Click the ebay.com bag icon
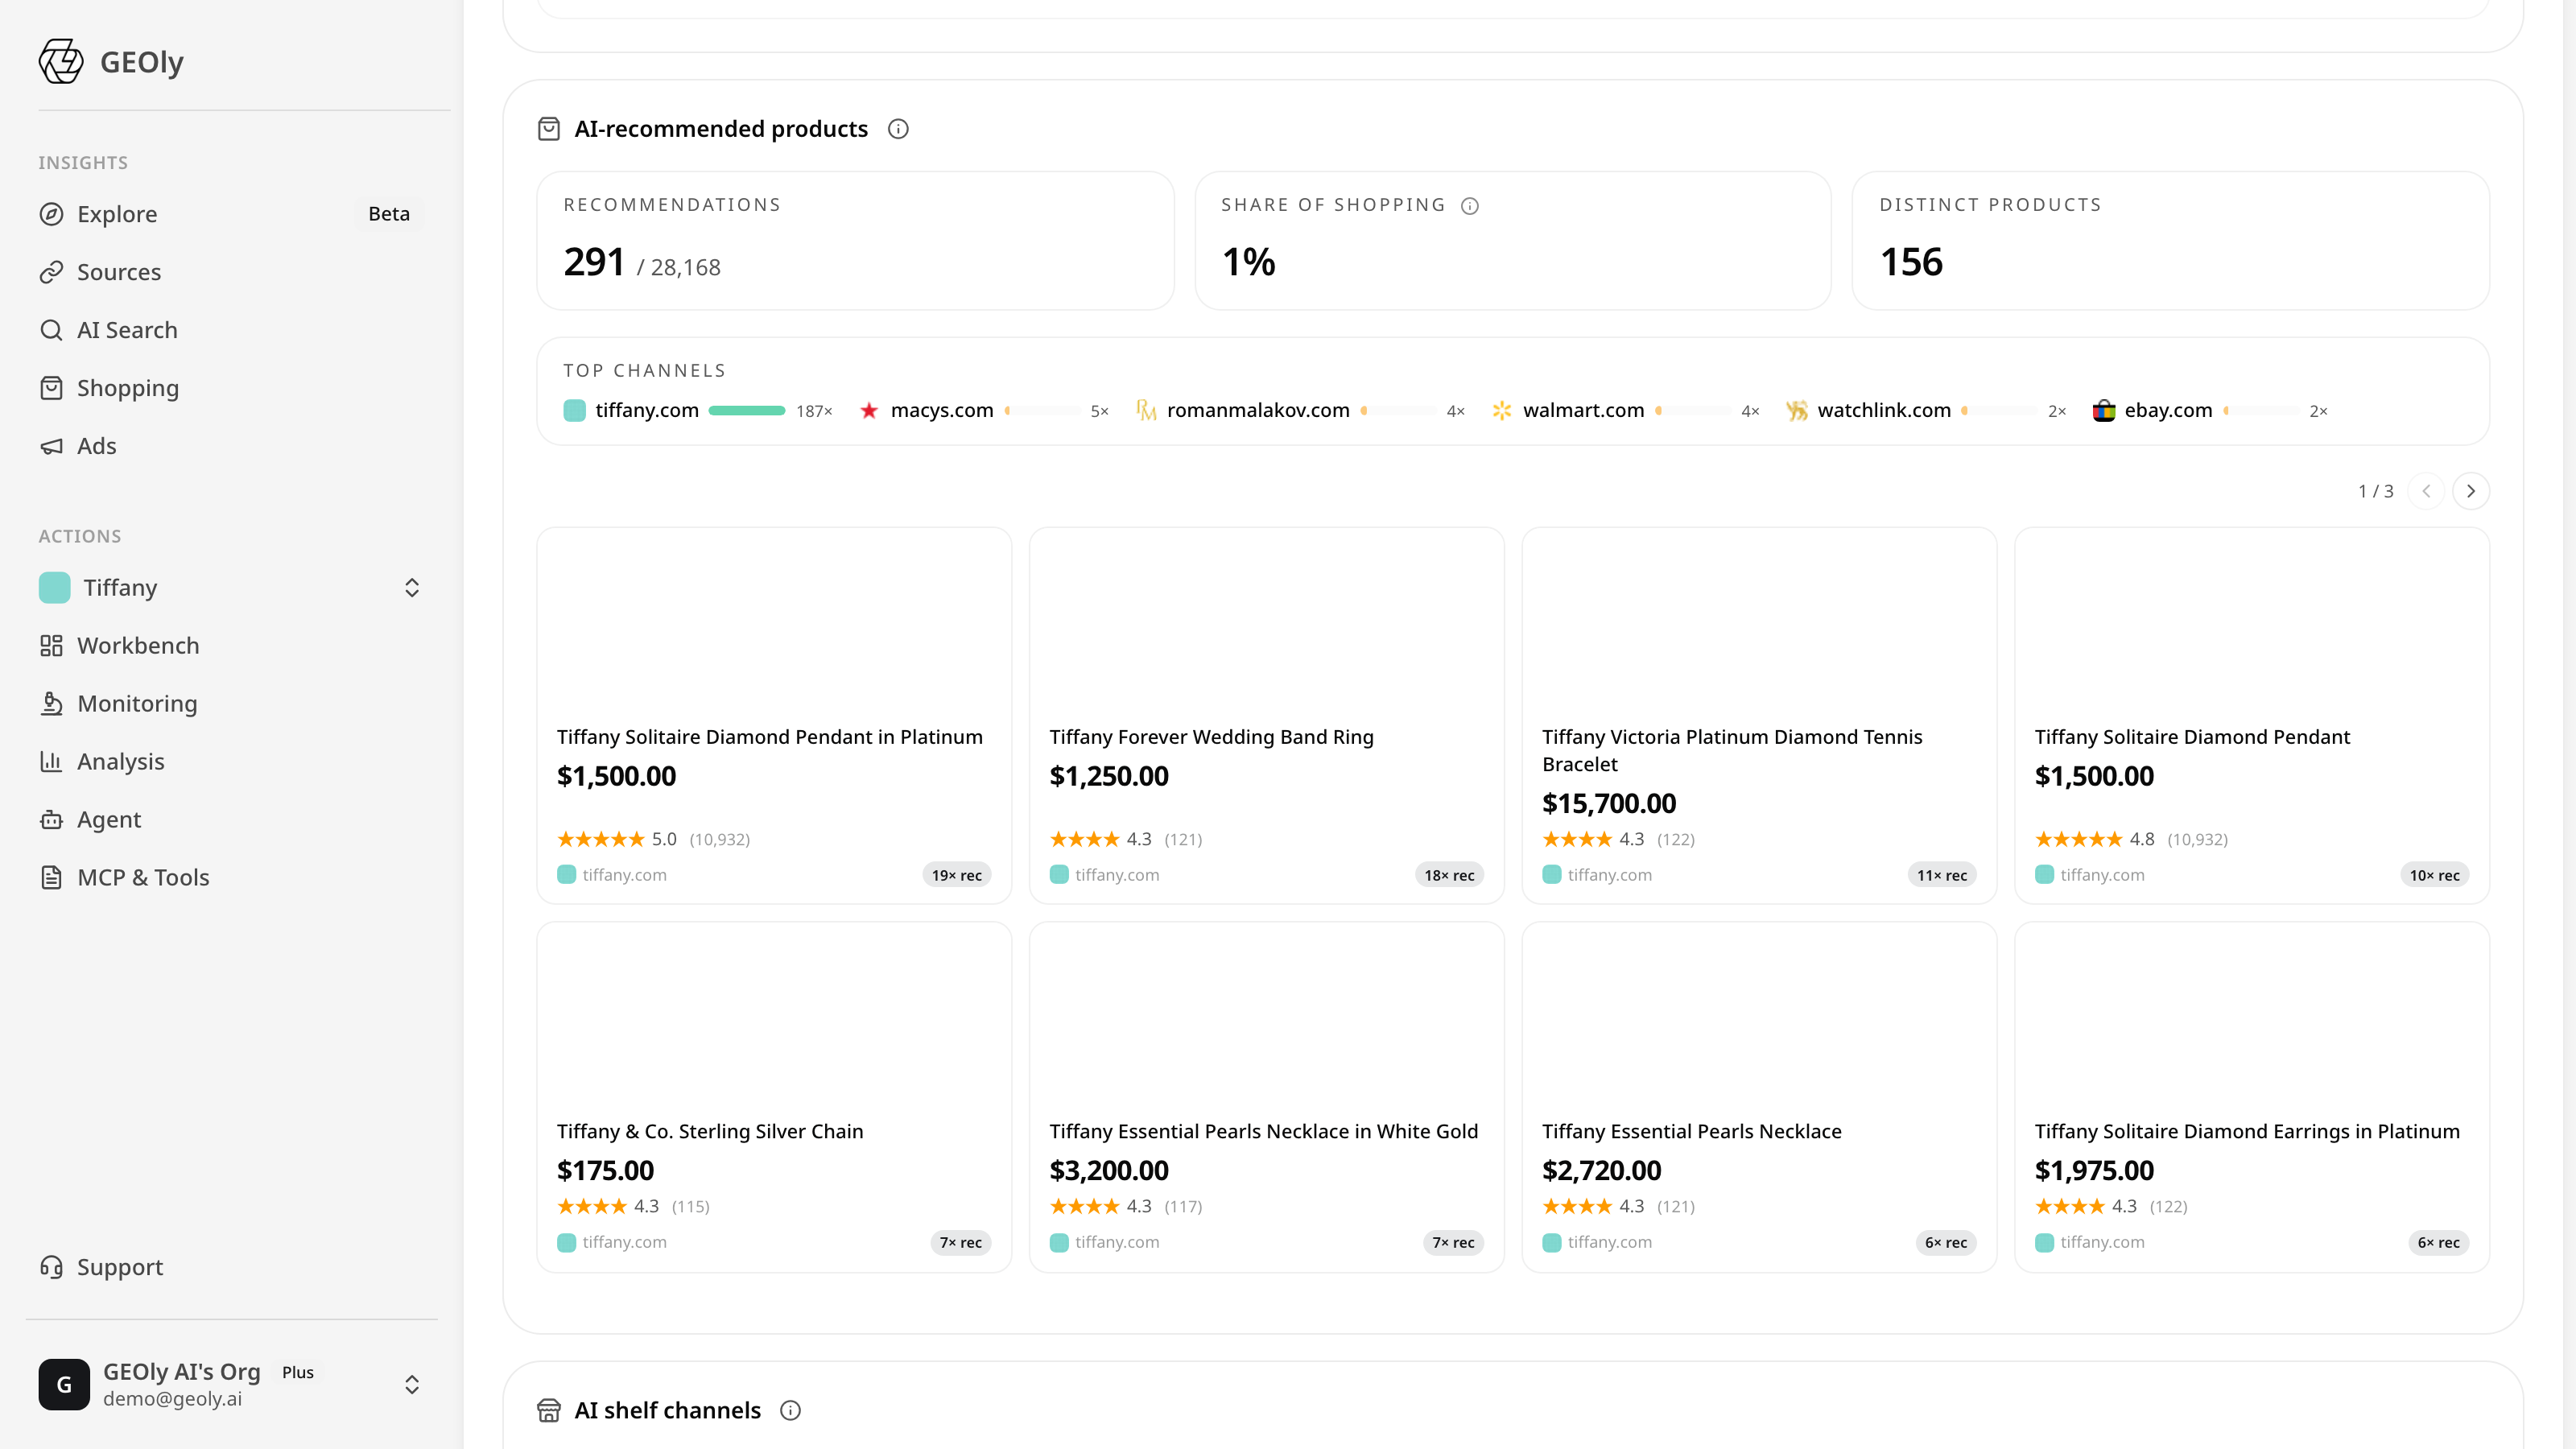Viewport: 2576px width, 1449px height. [2103, 410]
